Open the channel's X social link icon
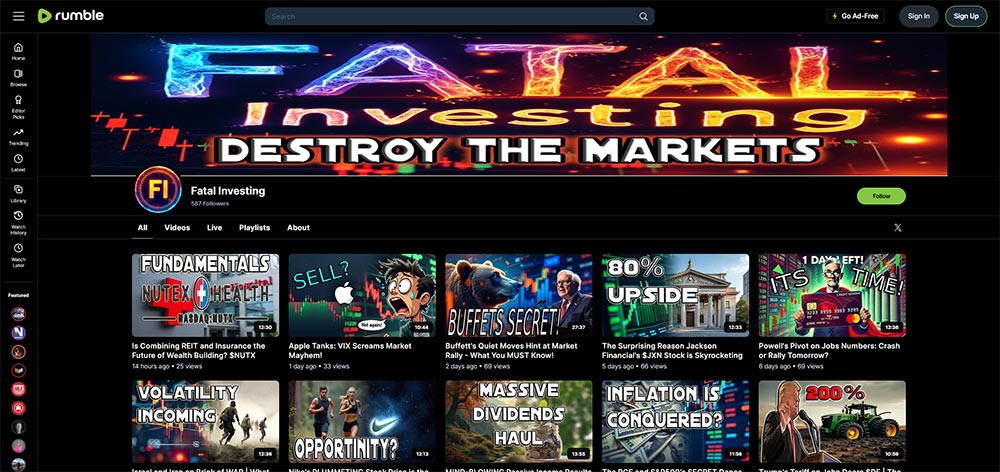1000x472 pixels. click(x=897, y=228)
